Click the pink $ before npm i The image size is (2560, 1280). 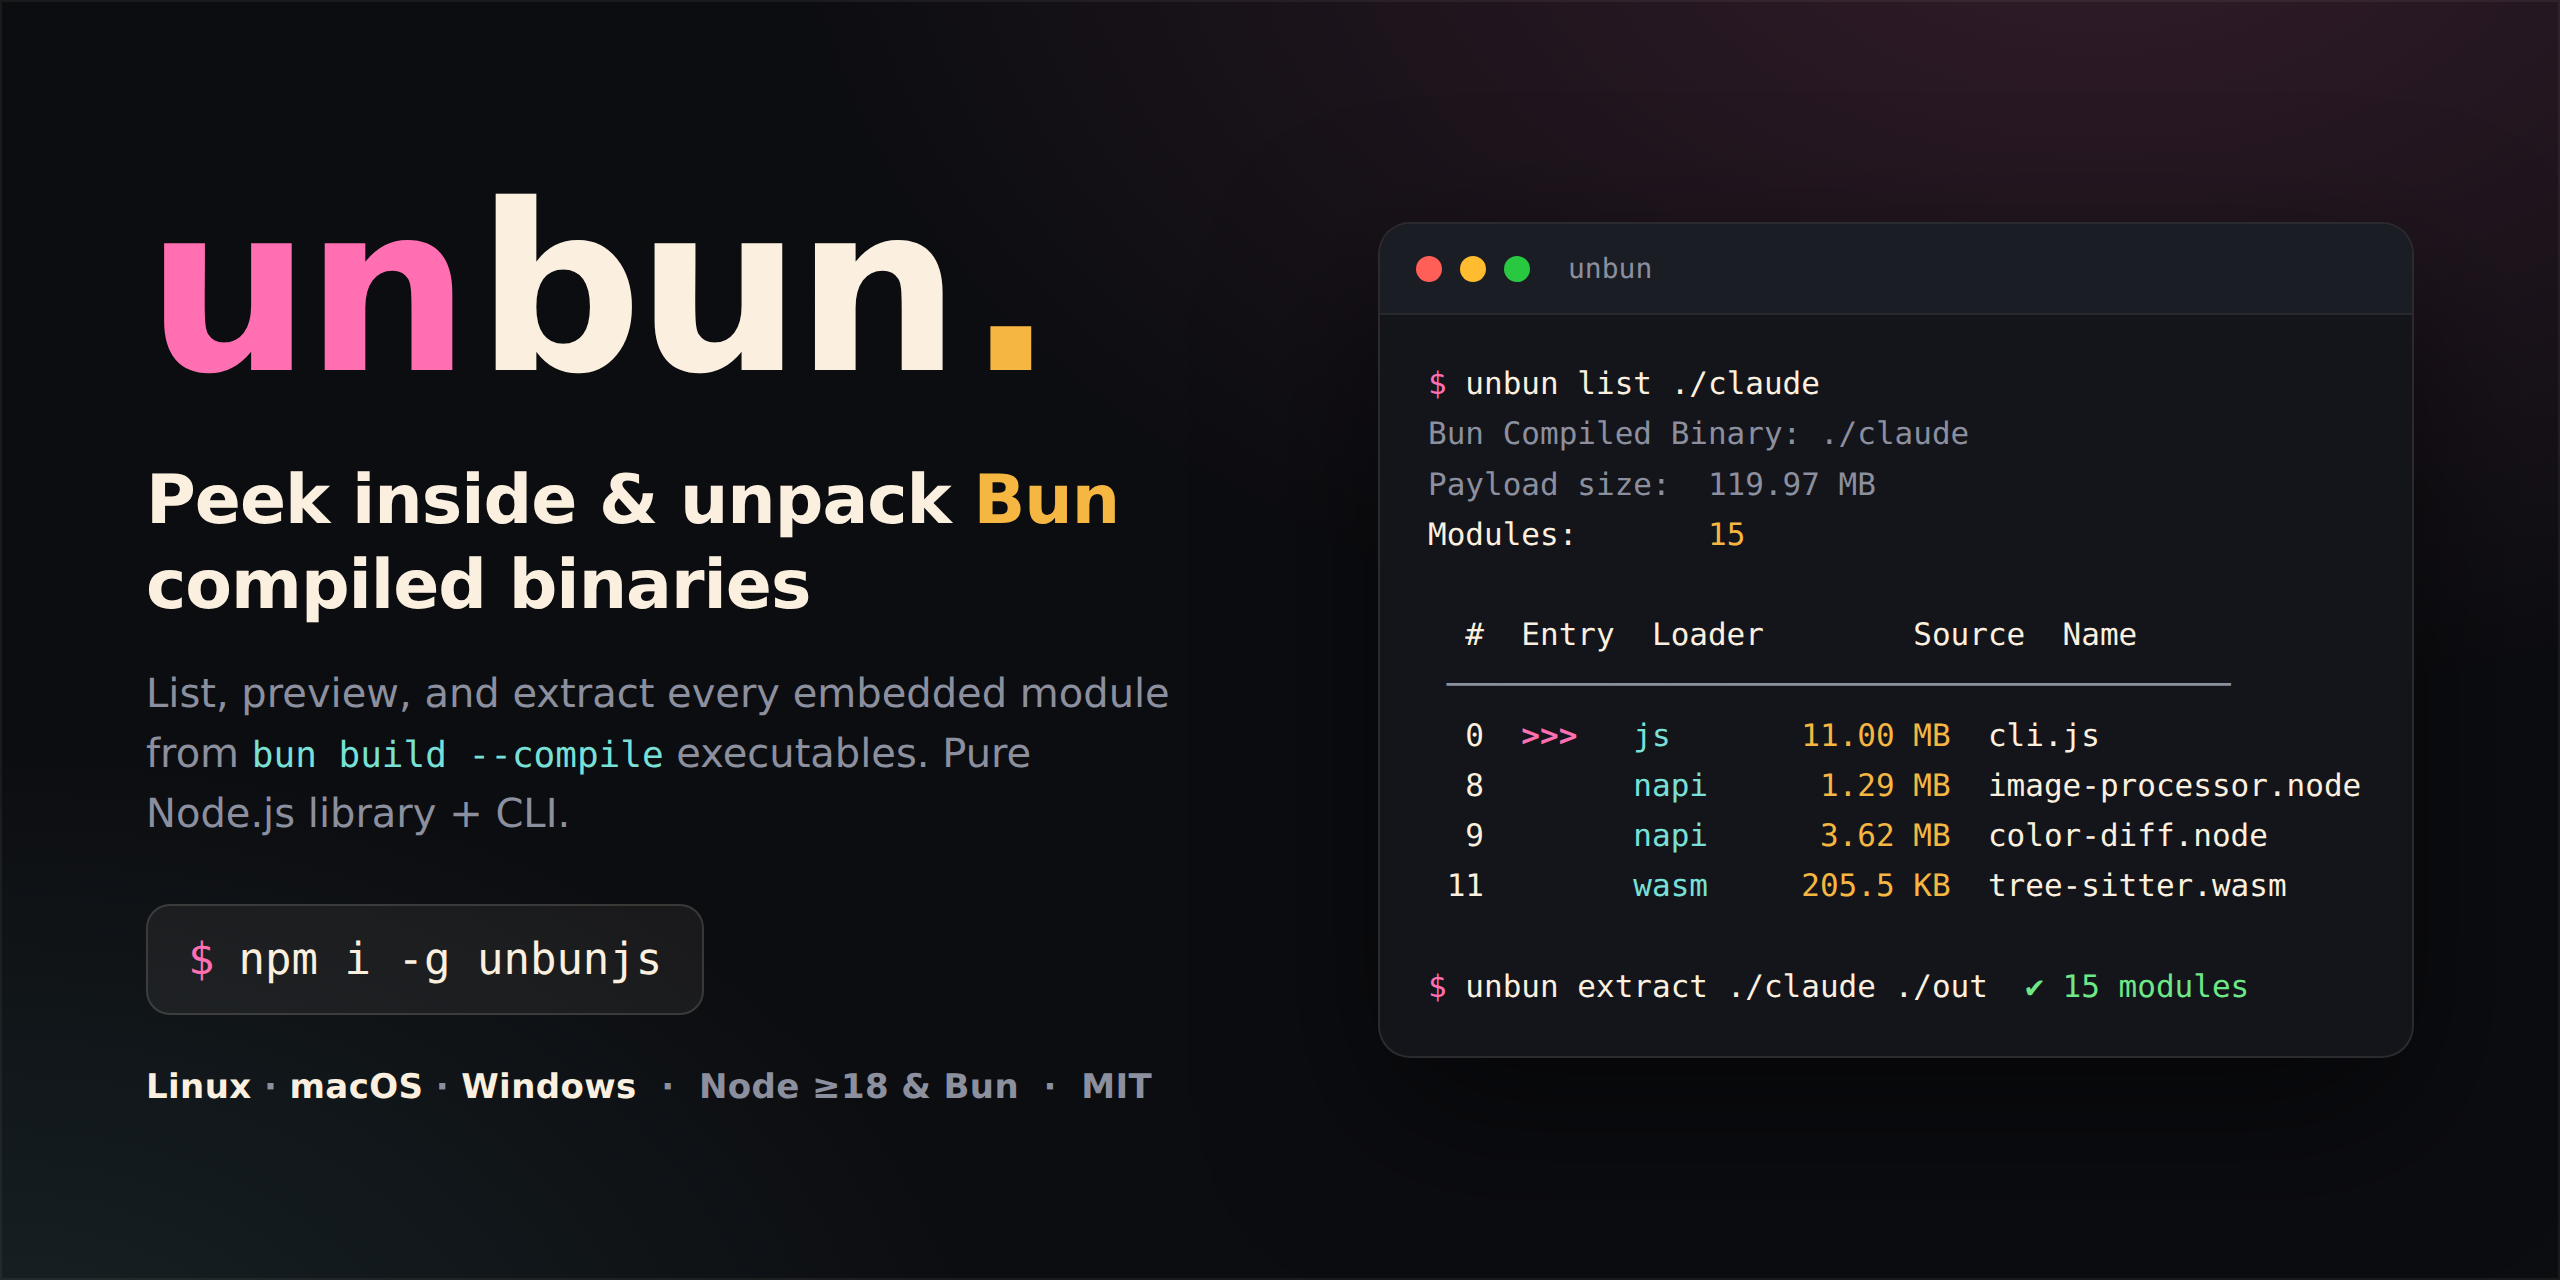coord(201,960)
